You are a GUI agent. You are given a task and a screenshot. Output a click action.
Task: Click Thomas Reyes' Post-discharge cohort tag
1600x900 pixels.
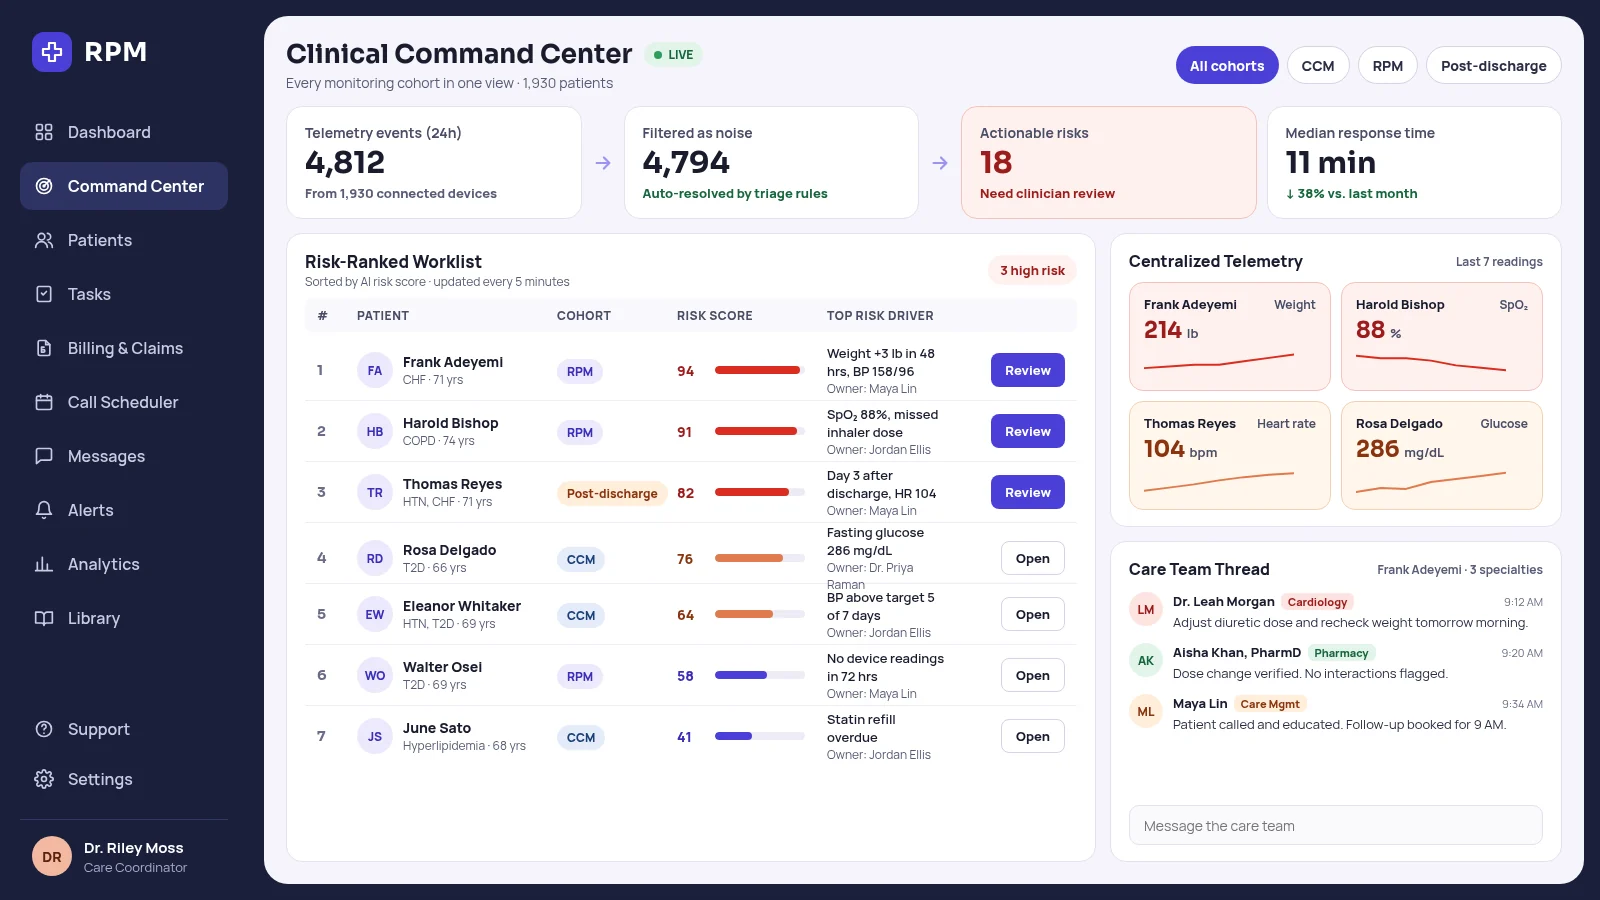612,493
